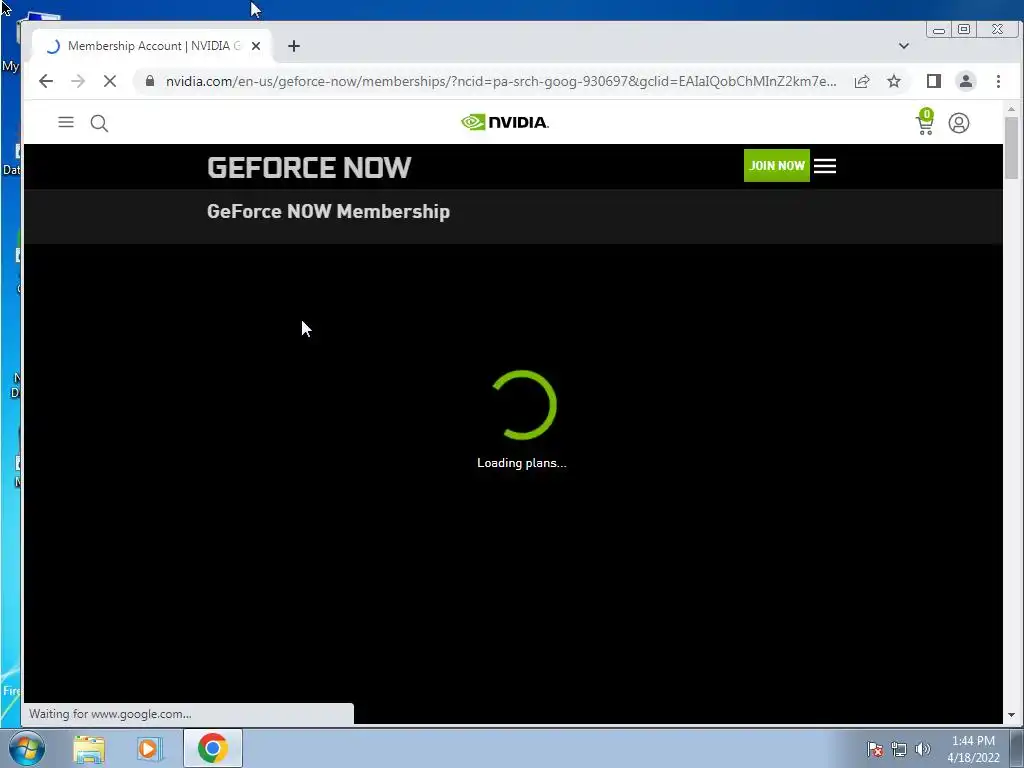Open the Chrome side panel
This screenshot has height=768, width=1024.
click(x=934, y=81)
